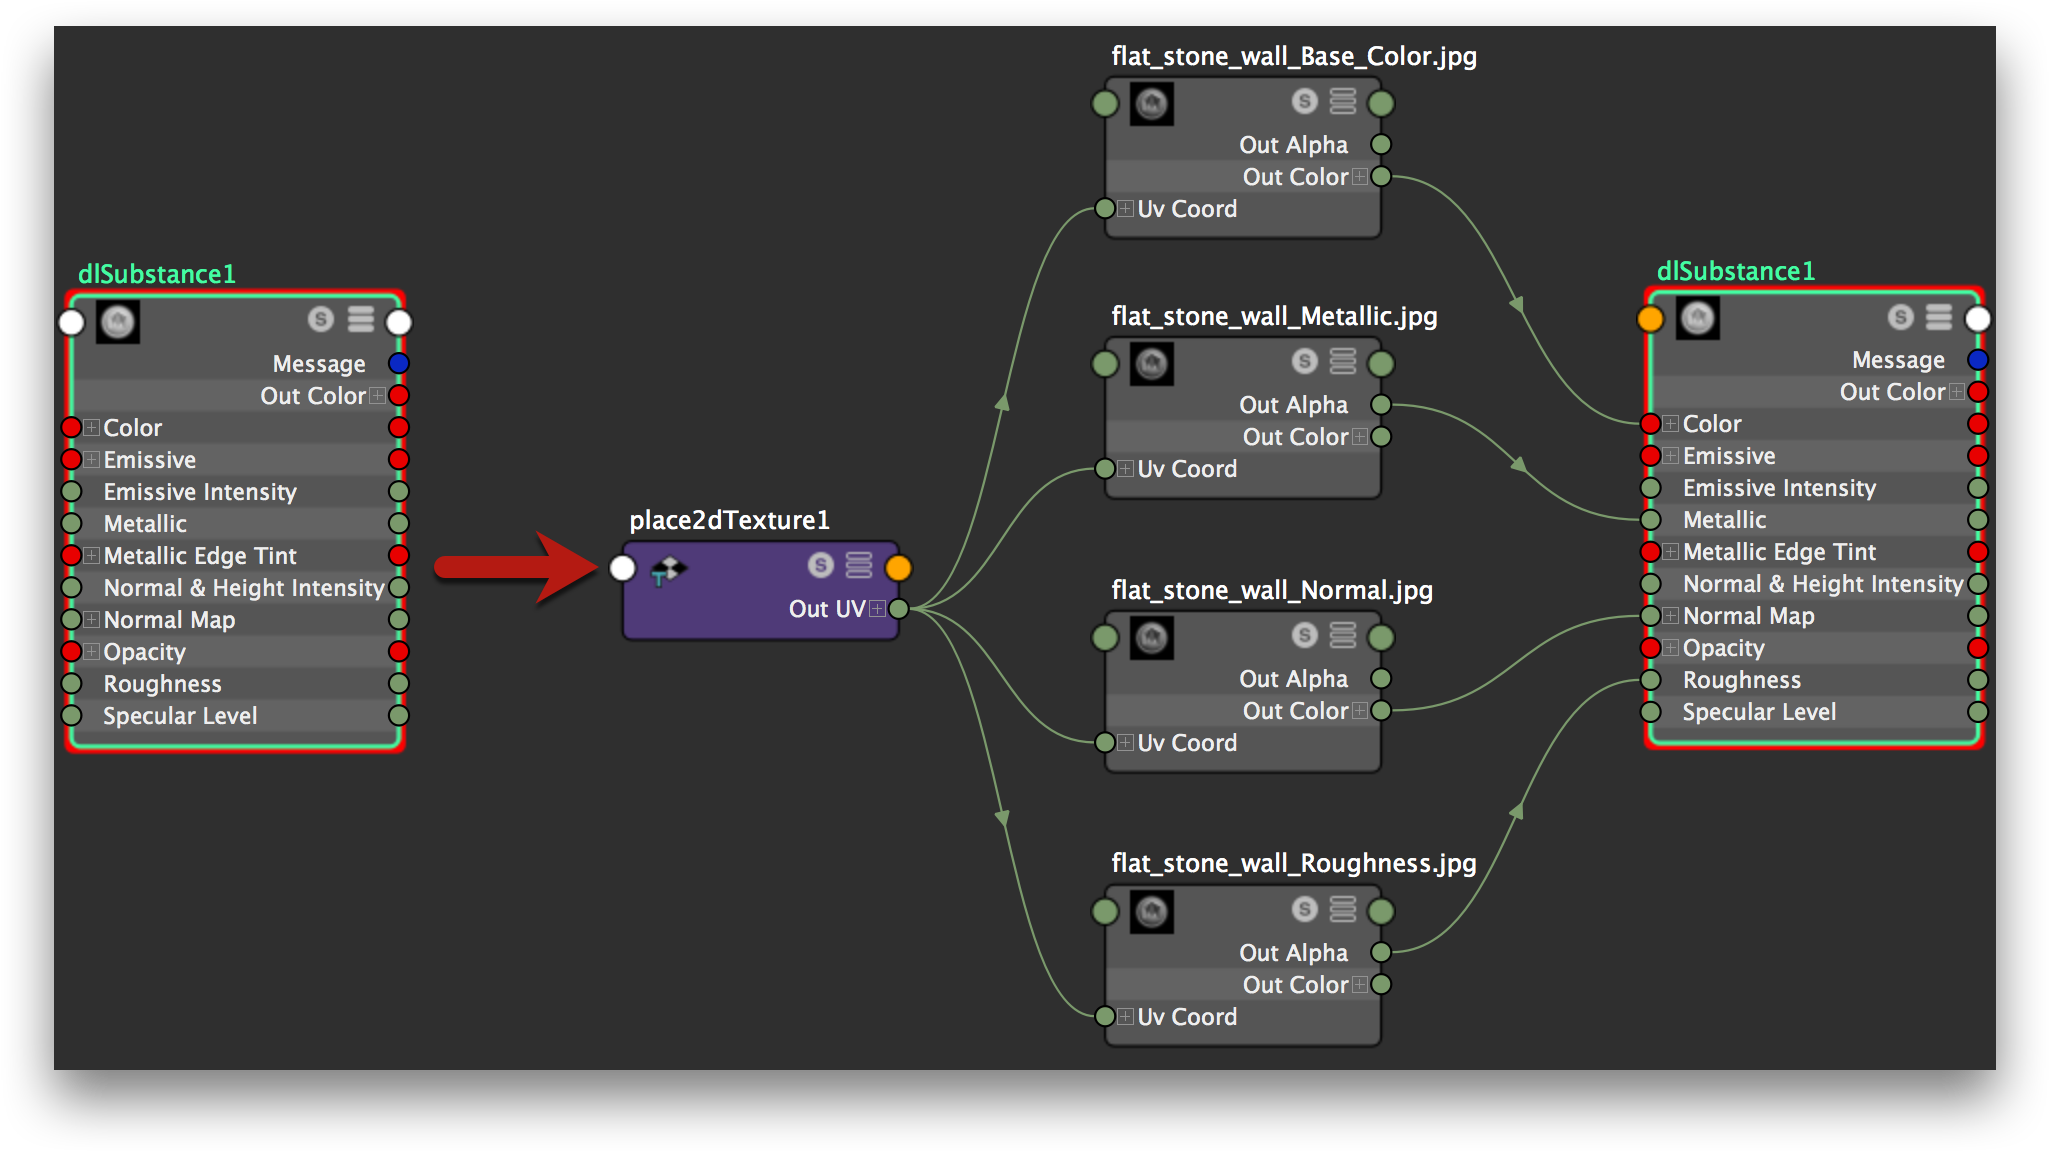Expand Color attribute on left dlSubstance1 node
2050x1152 pixels.
[x=92, y=428]
